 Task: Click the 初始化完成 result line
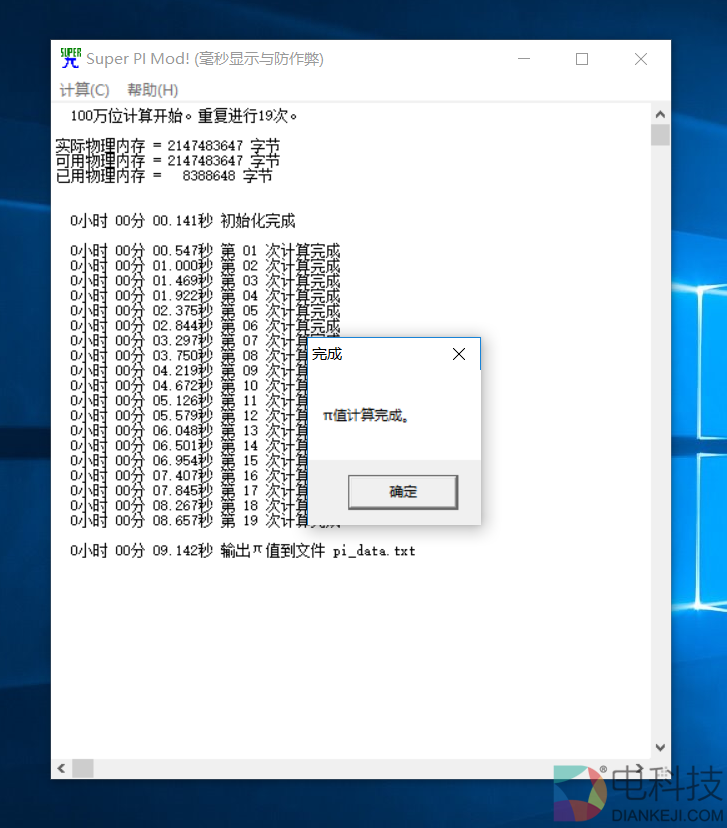183,221
